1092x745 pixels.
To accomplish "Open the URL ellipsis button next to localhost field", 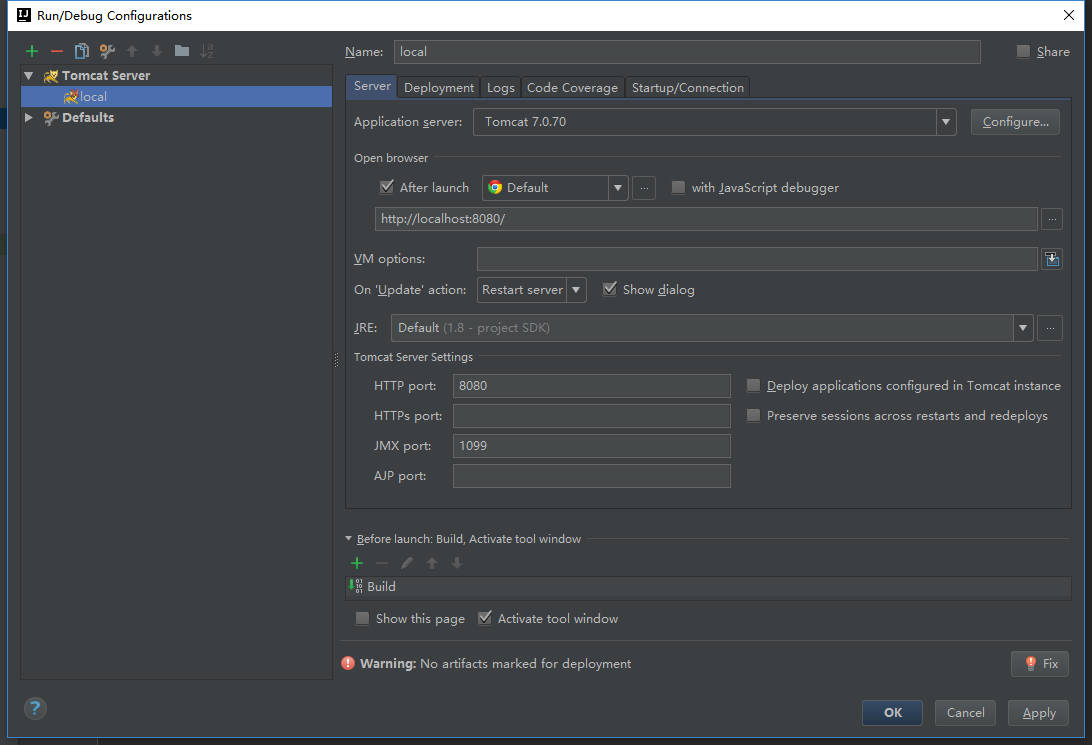I will (1052, 219).
